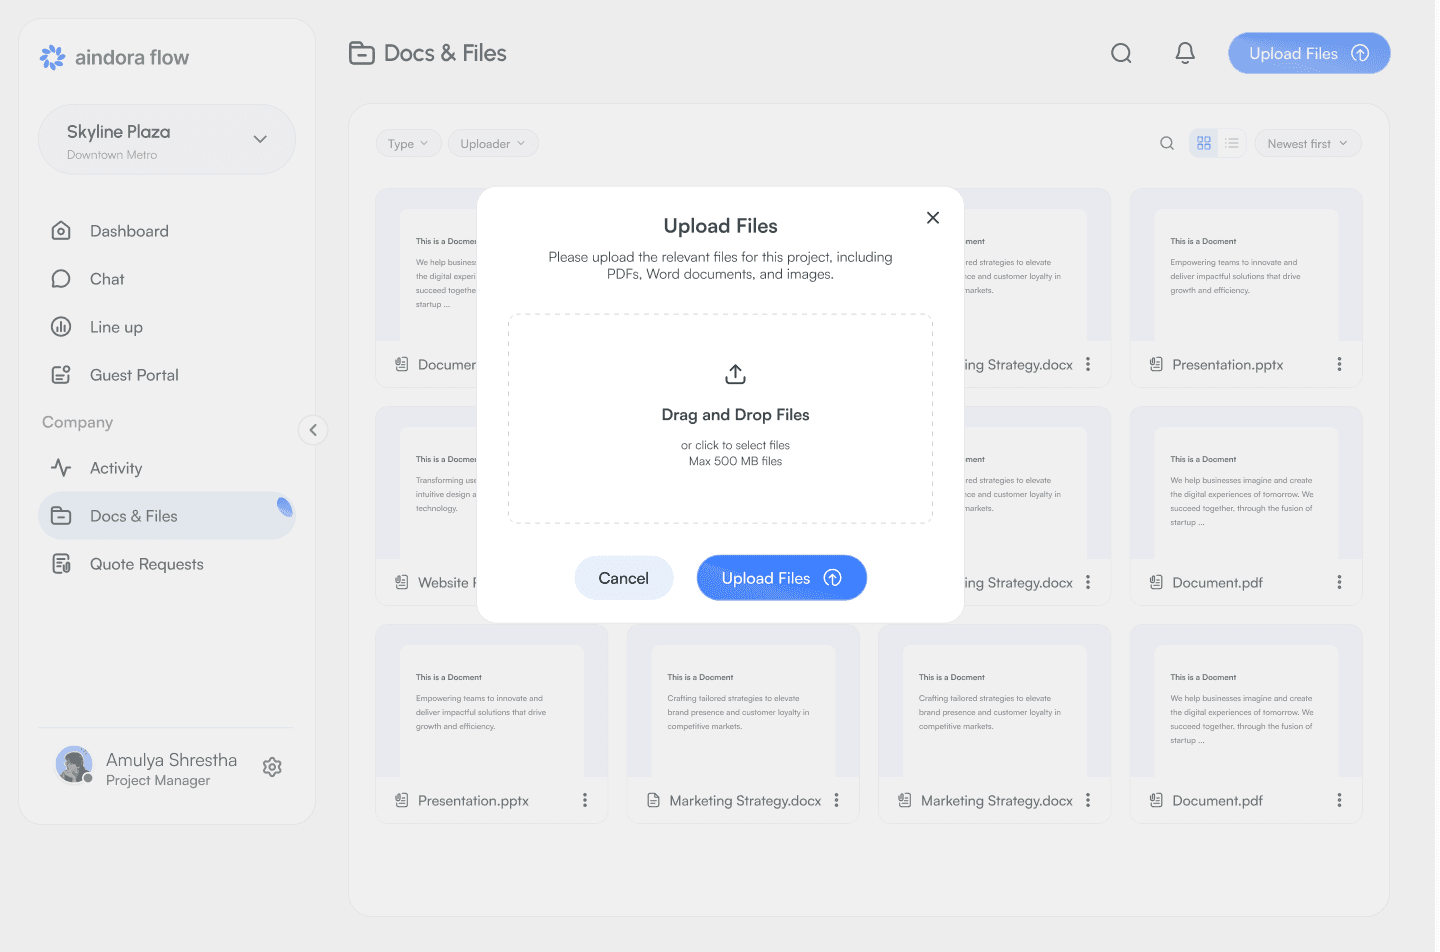
Task: Select Docs & Files in sidebar
Action: click(x=167, y=516)
